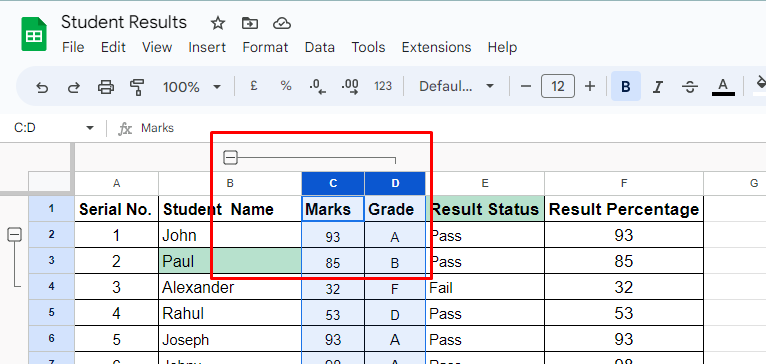Select row 1 header

tap(51, 209)
